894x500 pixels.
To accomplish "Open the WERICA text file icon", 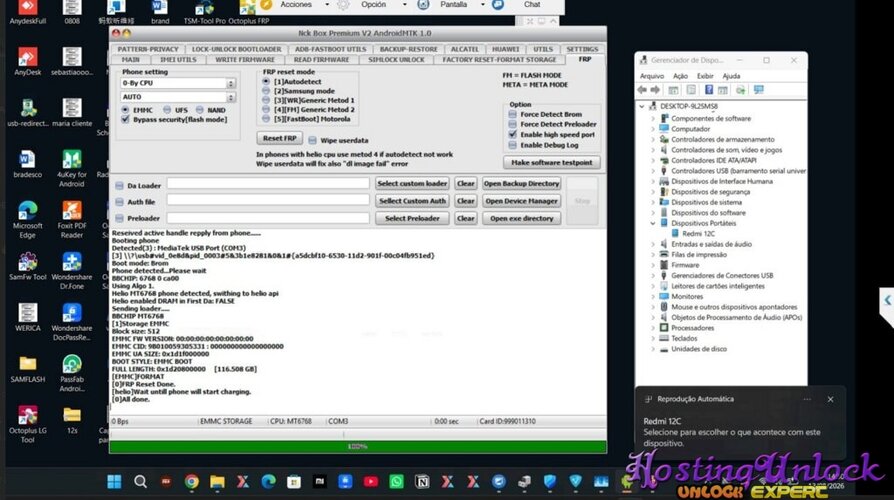I will coord(27,318).
